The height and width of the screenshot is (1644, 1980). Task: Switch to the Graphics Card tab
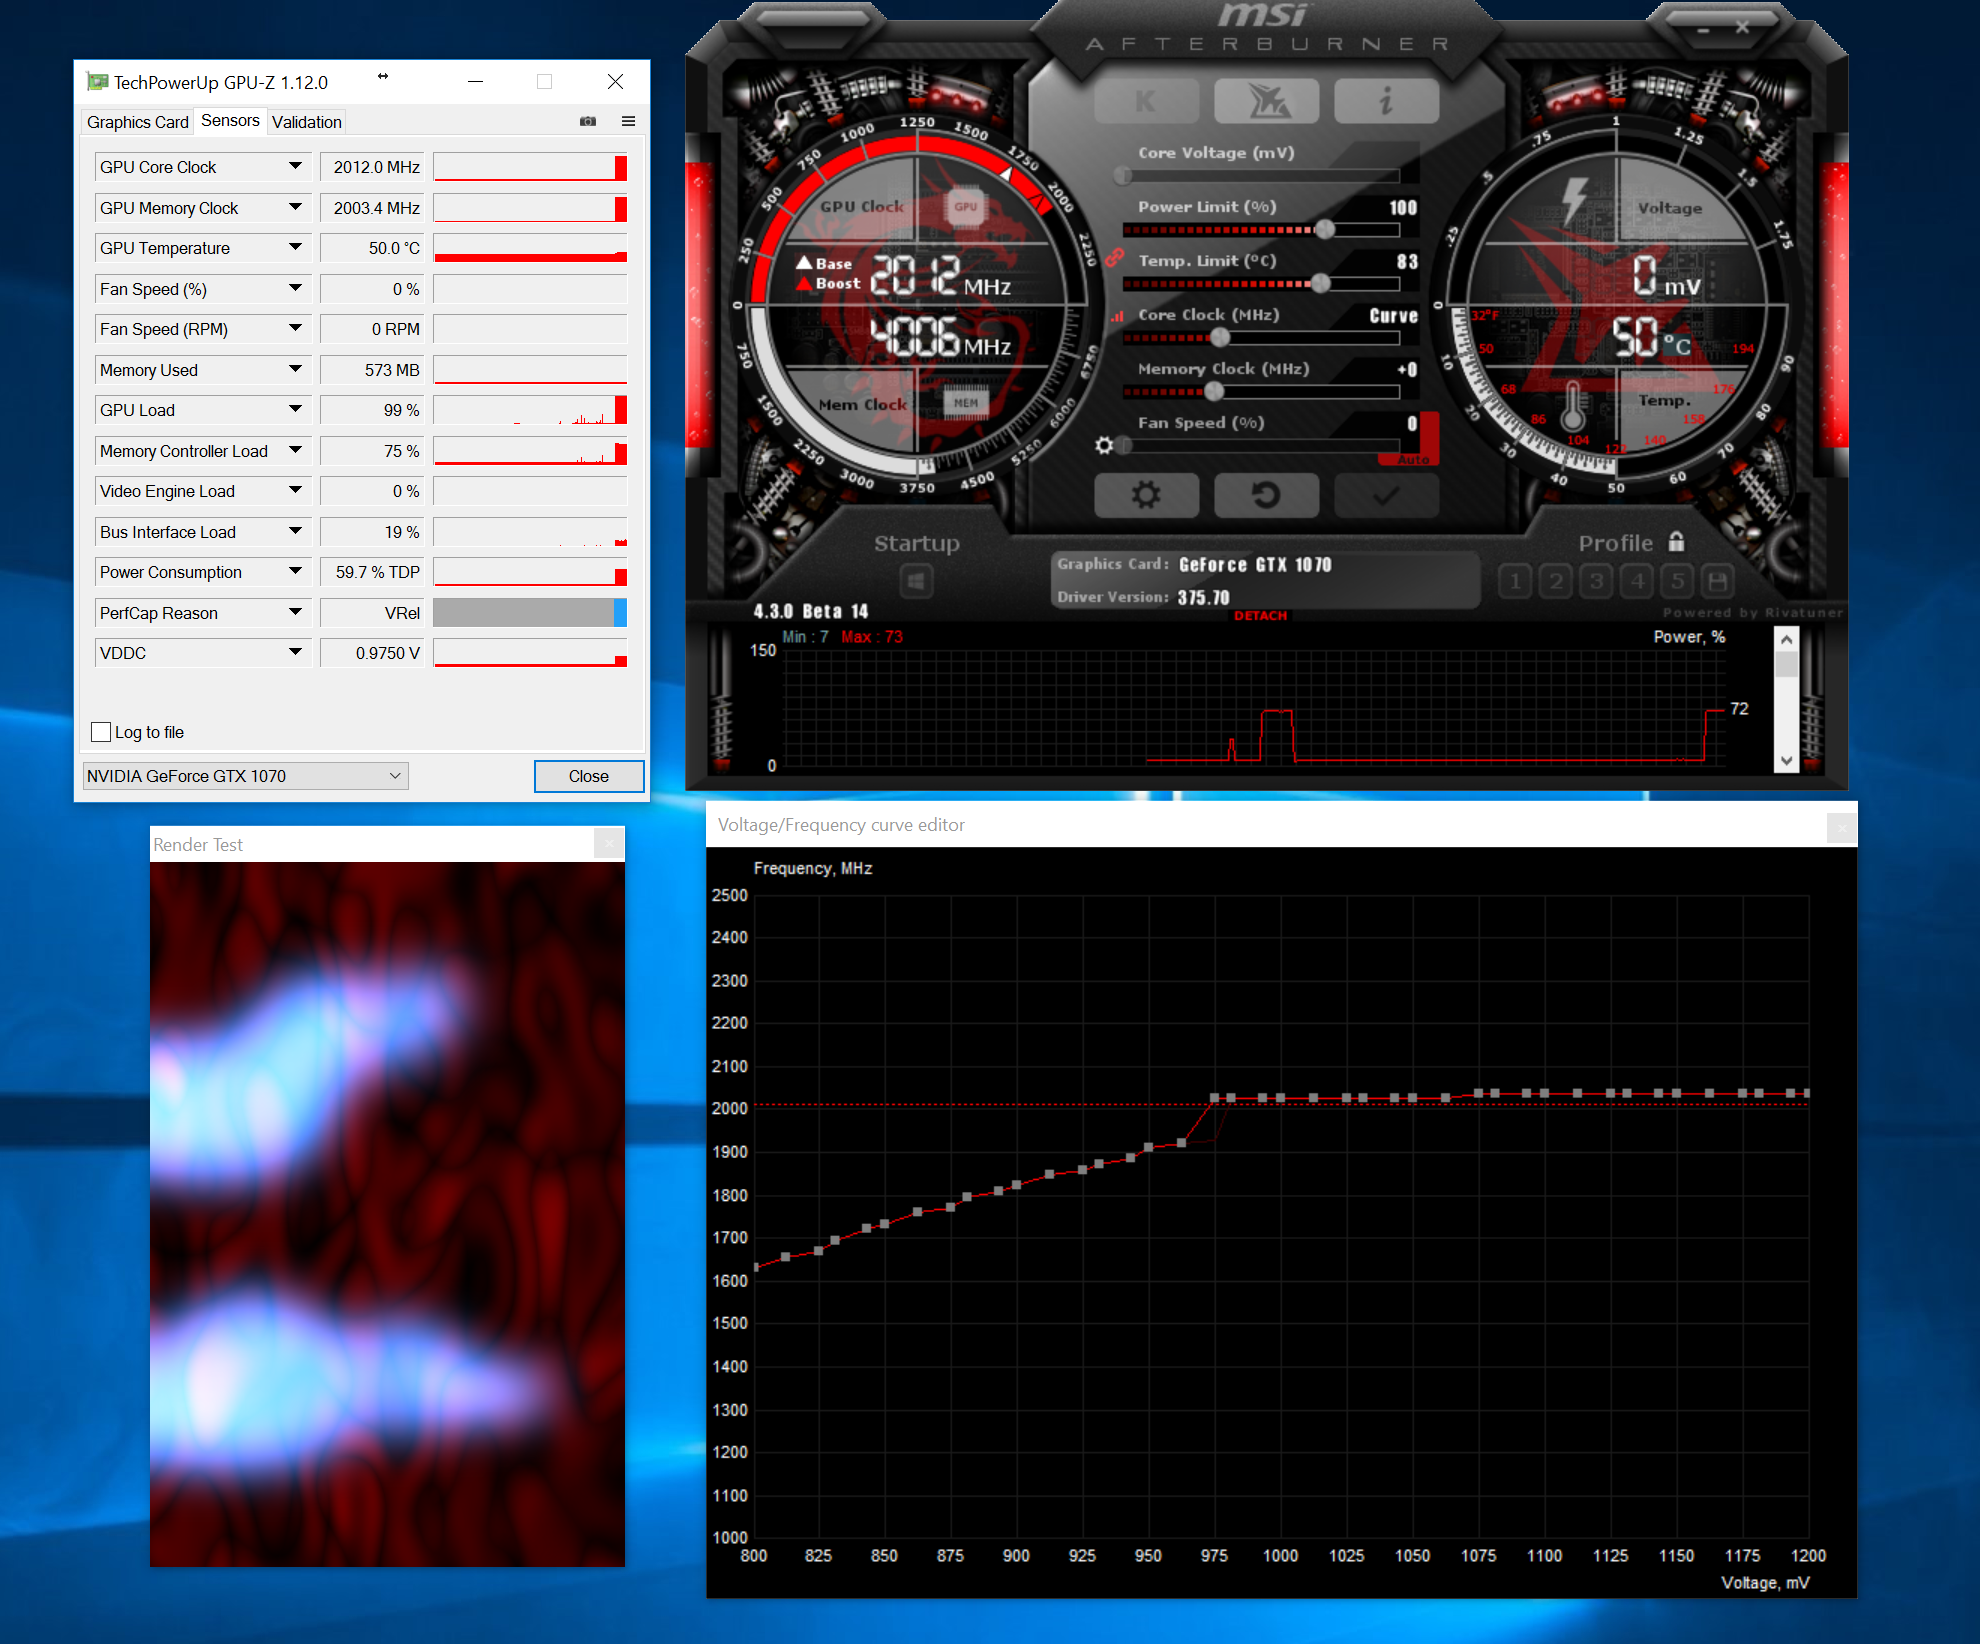(137, 122)
